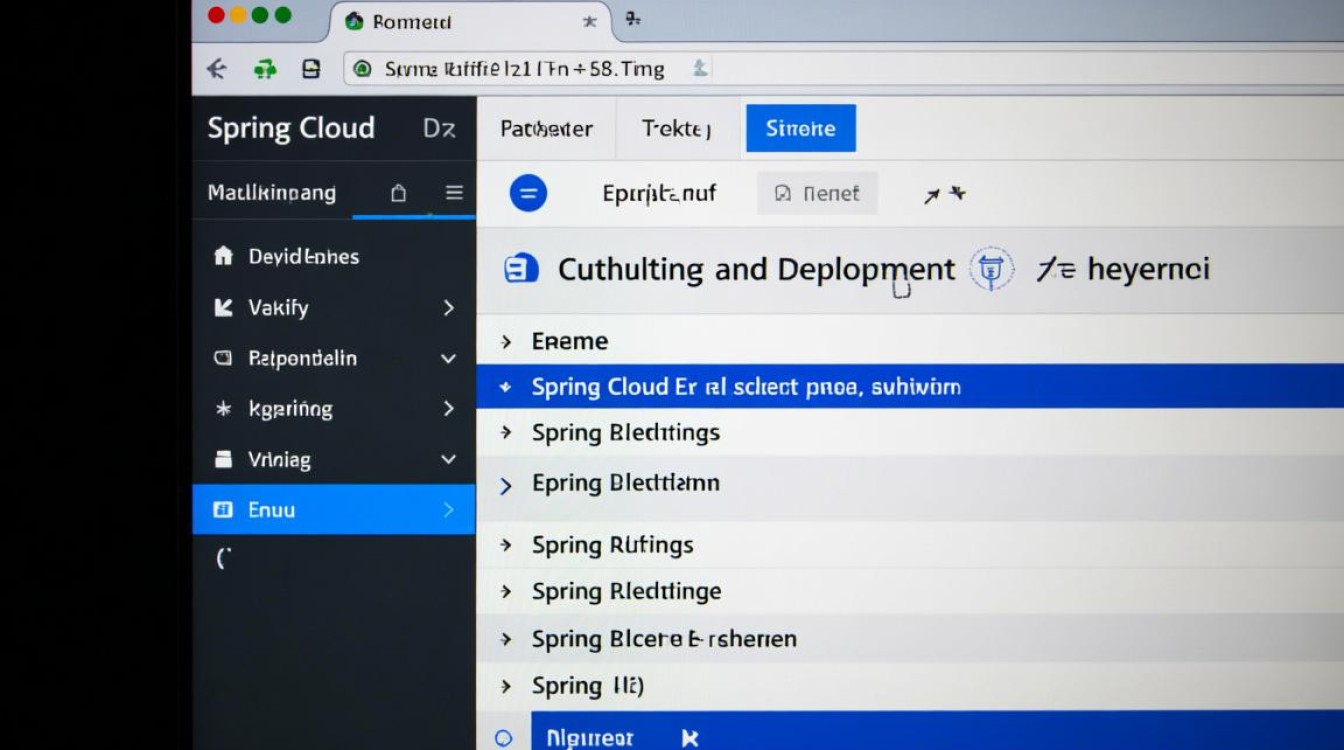
Task: Click the square icon left of the address bar
Action: click(x=311, y=69)
